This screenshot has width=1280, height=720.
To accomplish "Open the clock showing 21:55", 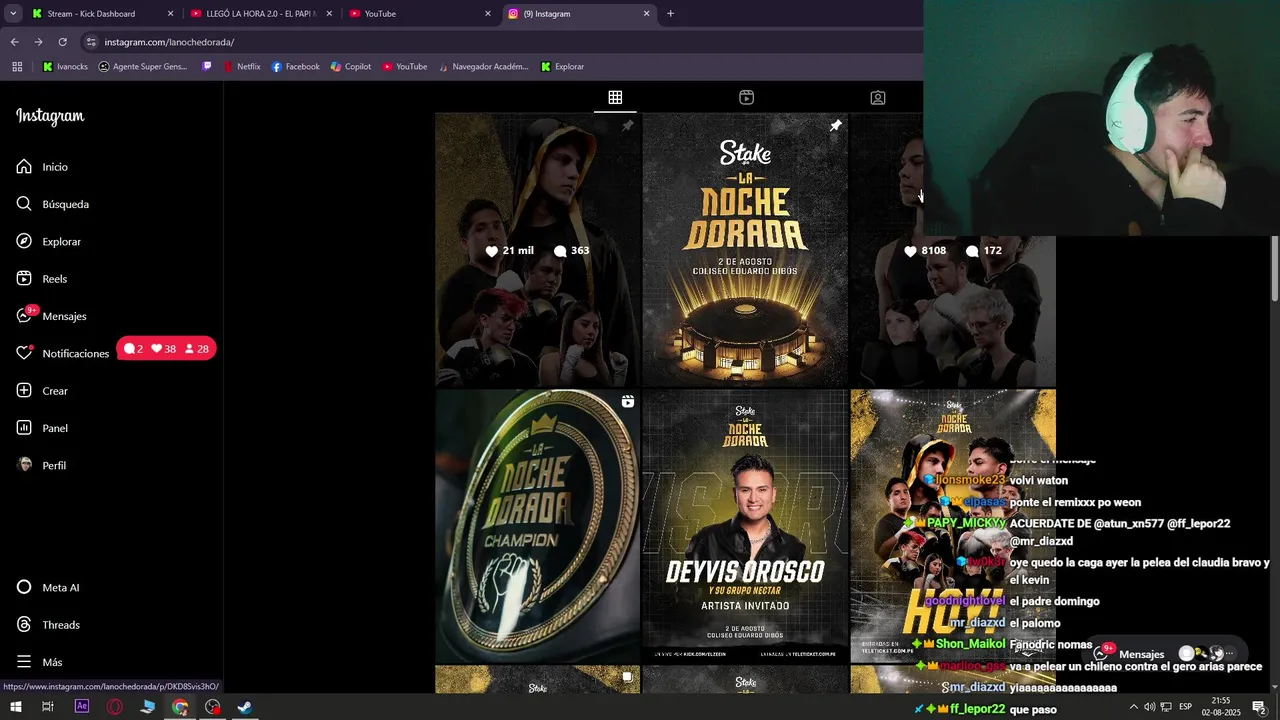I will (1221, 707).
